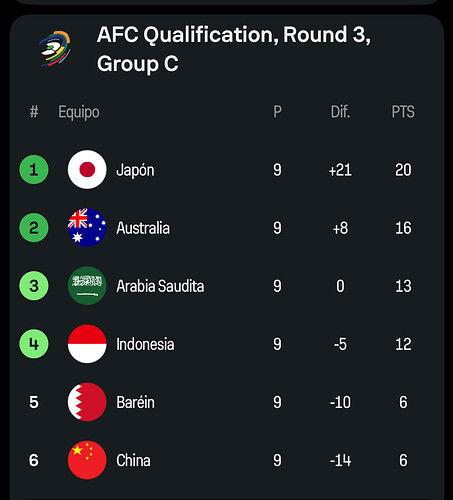Click the Saudi Arabia flag icon

(87, 286)
